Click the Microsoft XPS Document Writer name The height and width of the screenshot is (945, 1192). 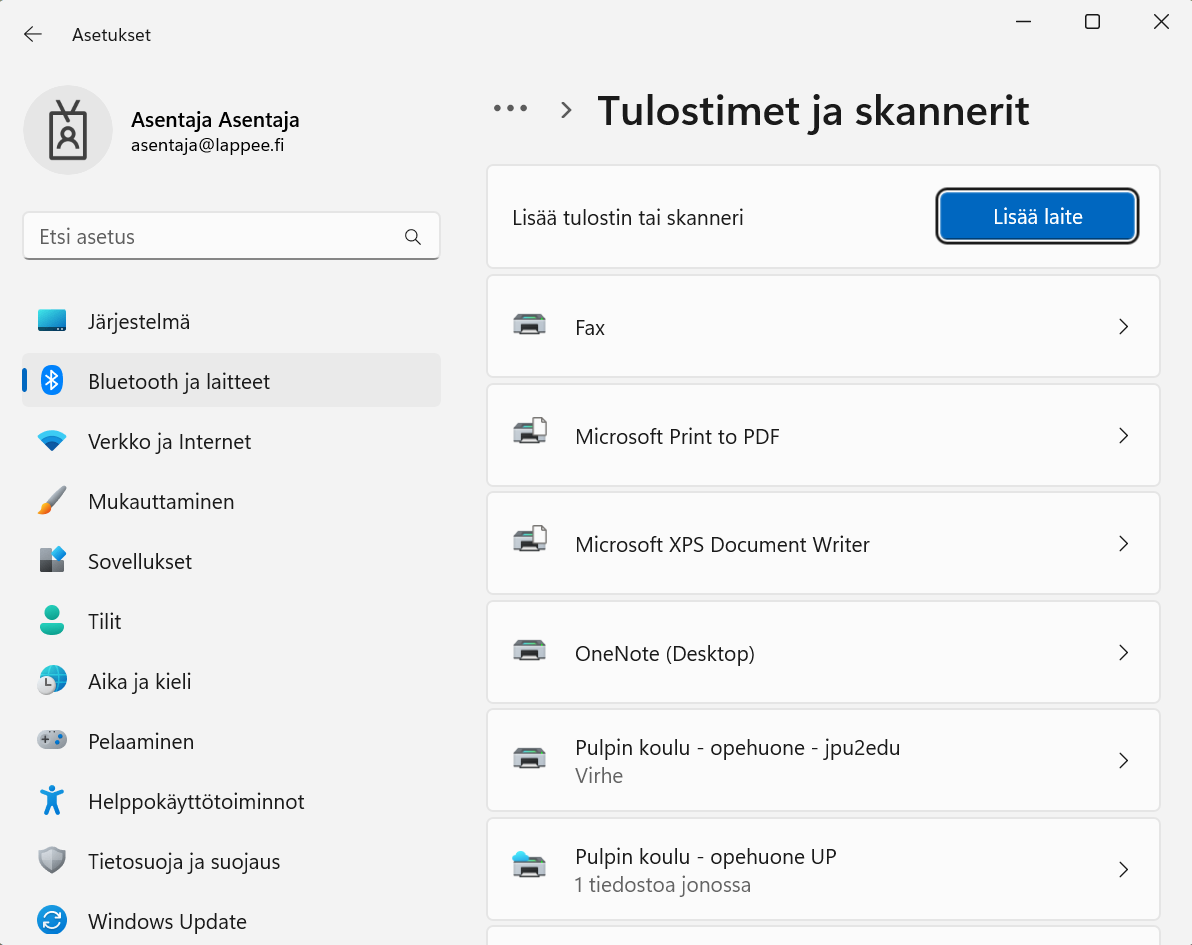click(x=722, y=544)
